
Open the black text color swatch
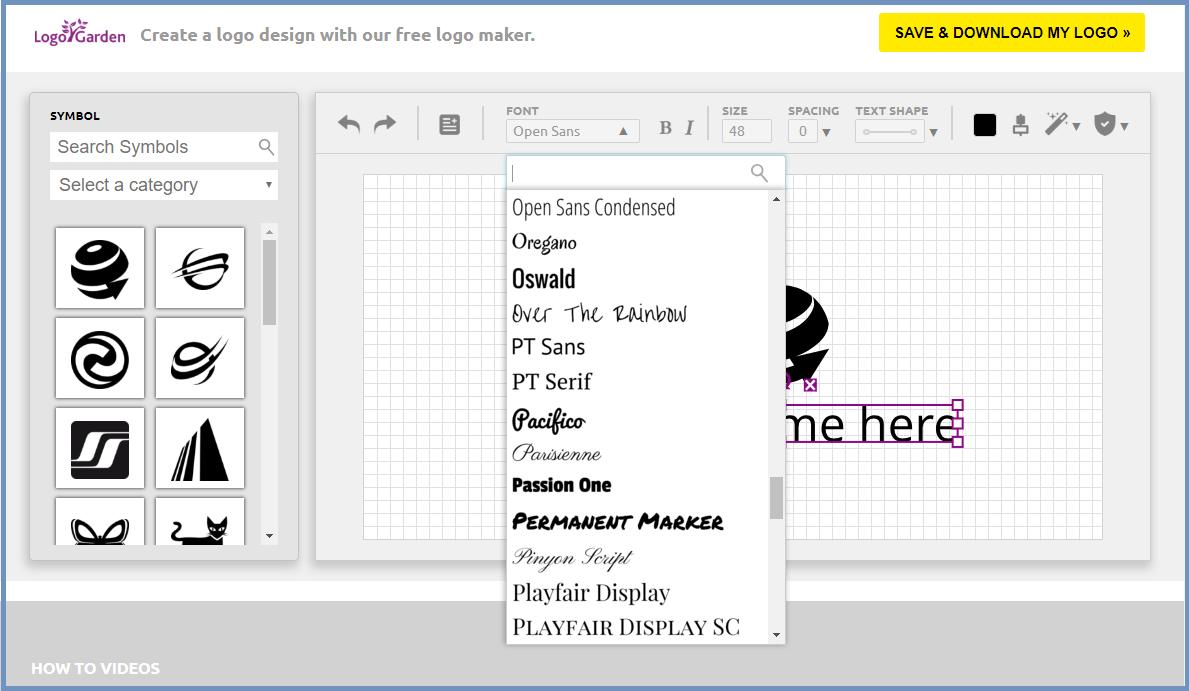point(985,125)
